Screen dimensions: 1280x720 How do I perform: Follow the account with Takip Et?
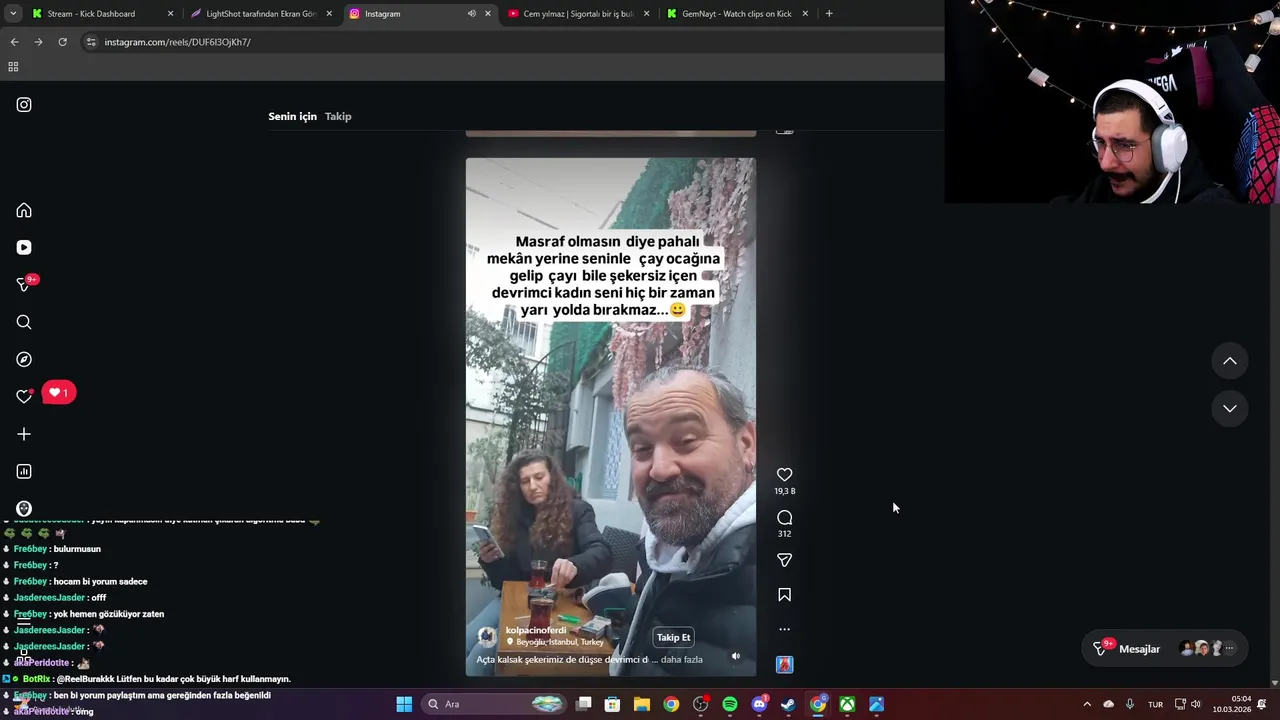coord(674,638)
